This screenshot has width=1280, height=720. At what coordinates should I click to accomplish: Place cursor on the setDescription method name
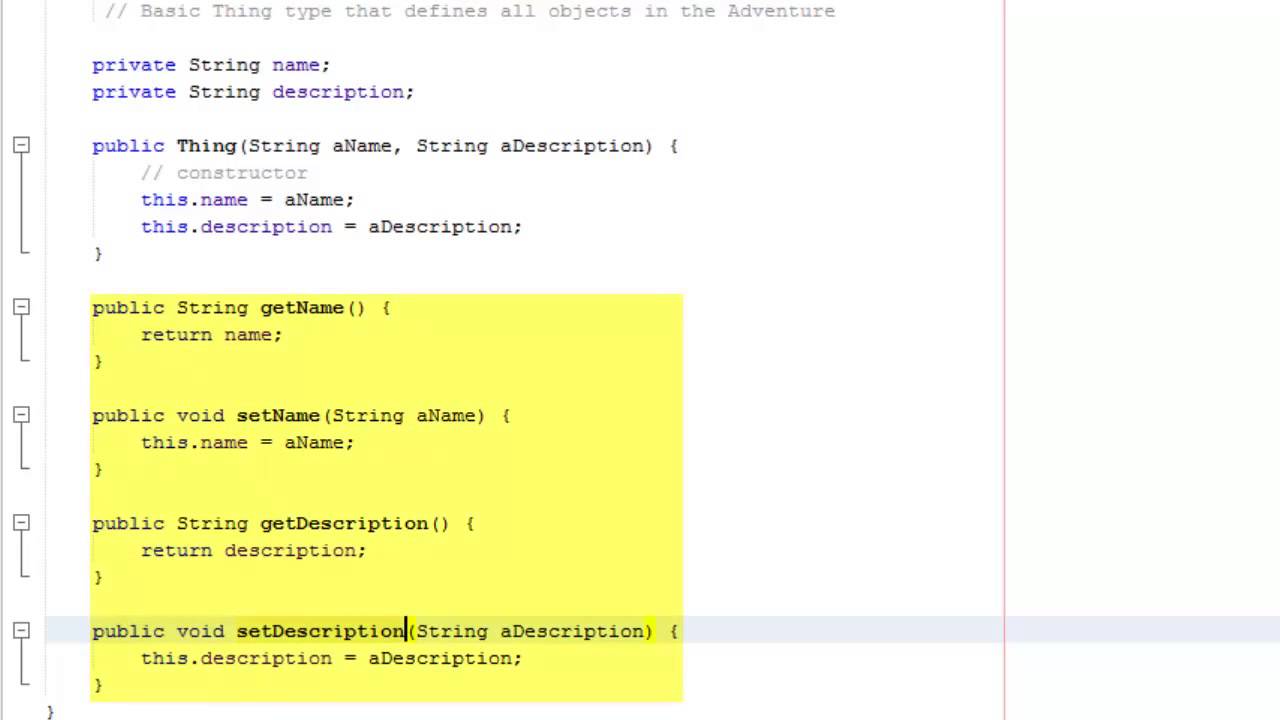[320, 632]
